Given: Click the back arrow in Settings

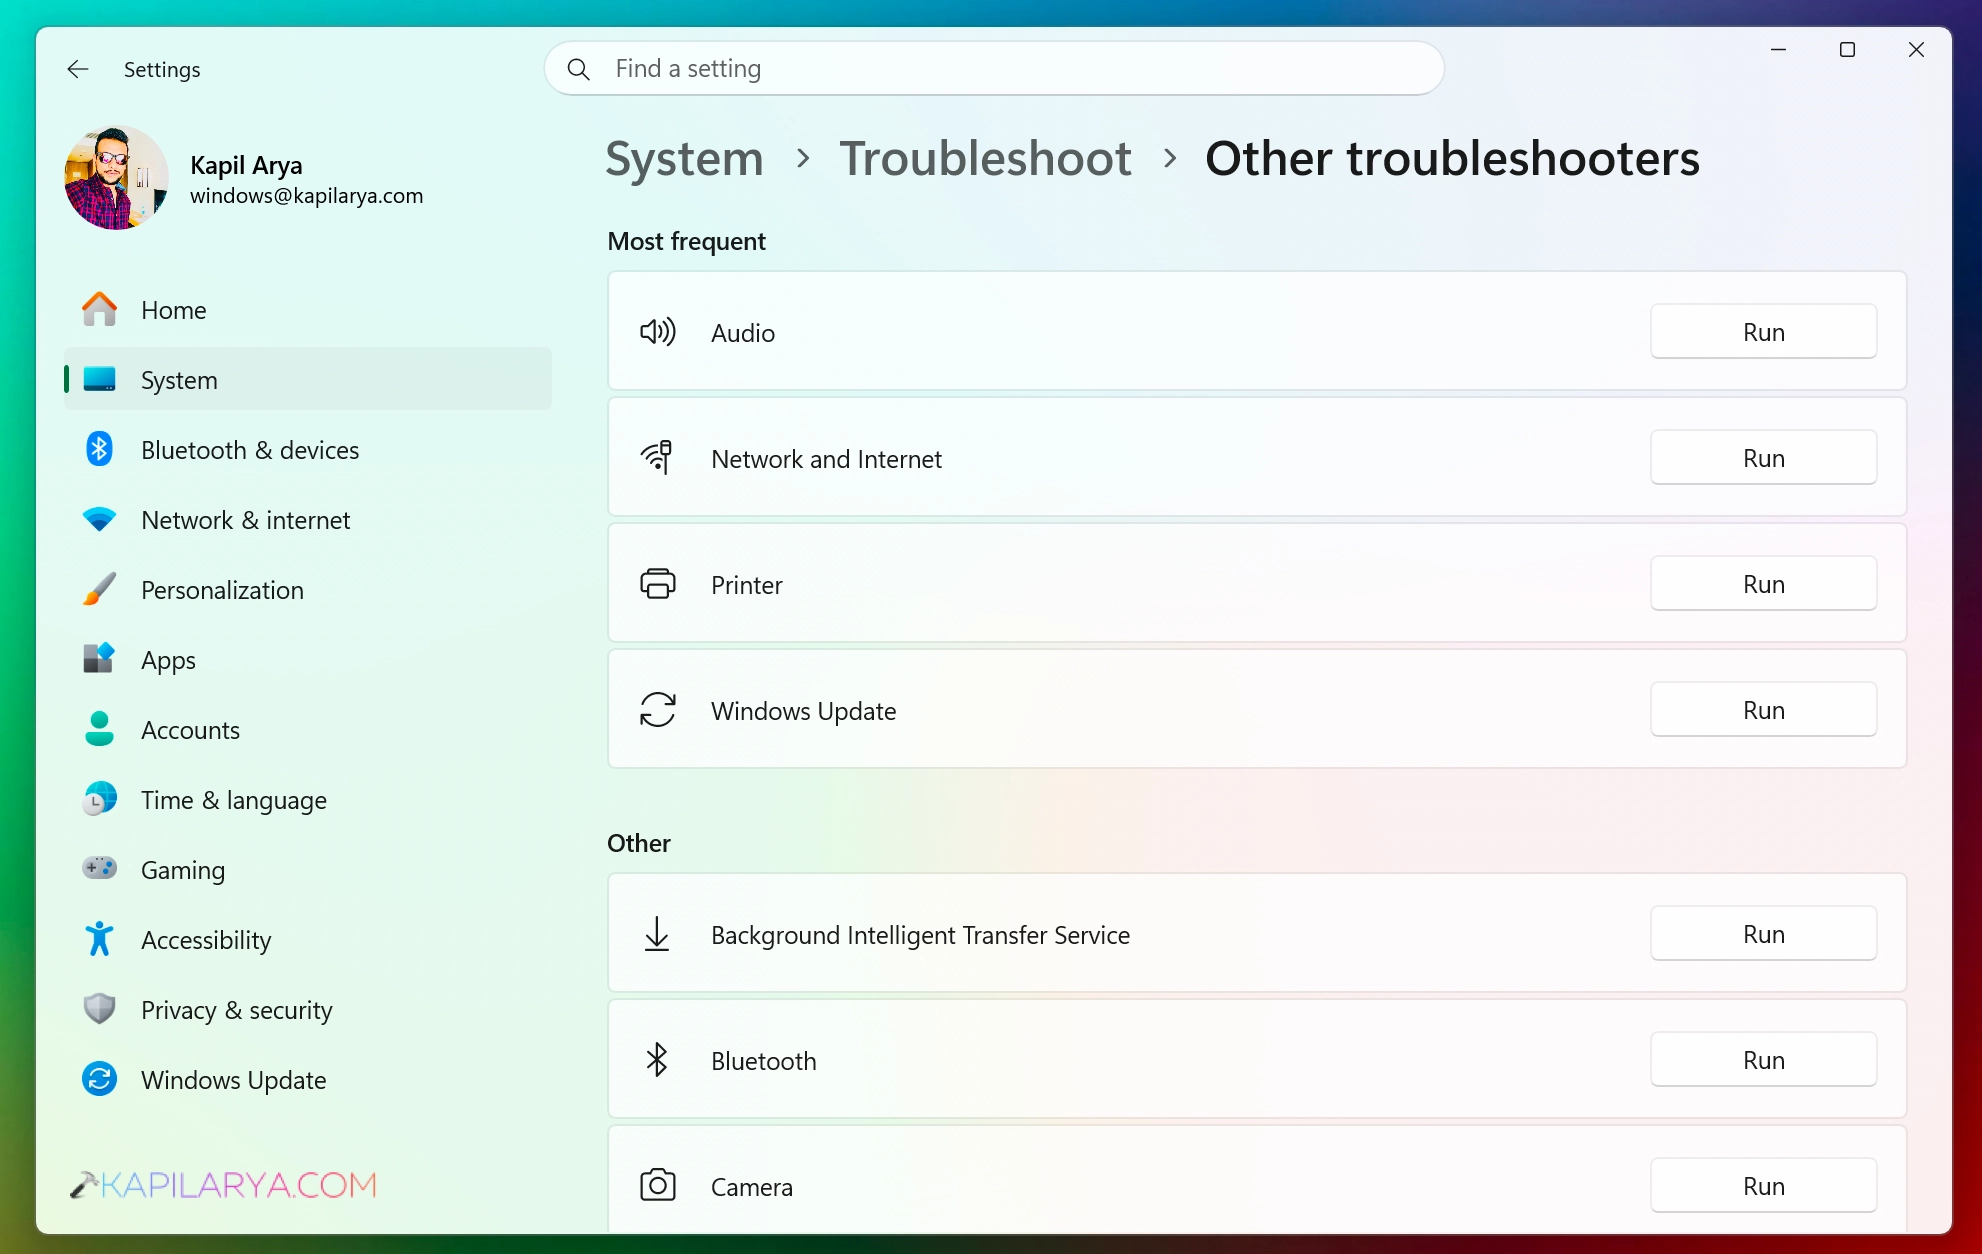Looking at the screenshot, I should coord(78,69).
